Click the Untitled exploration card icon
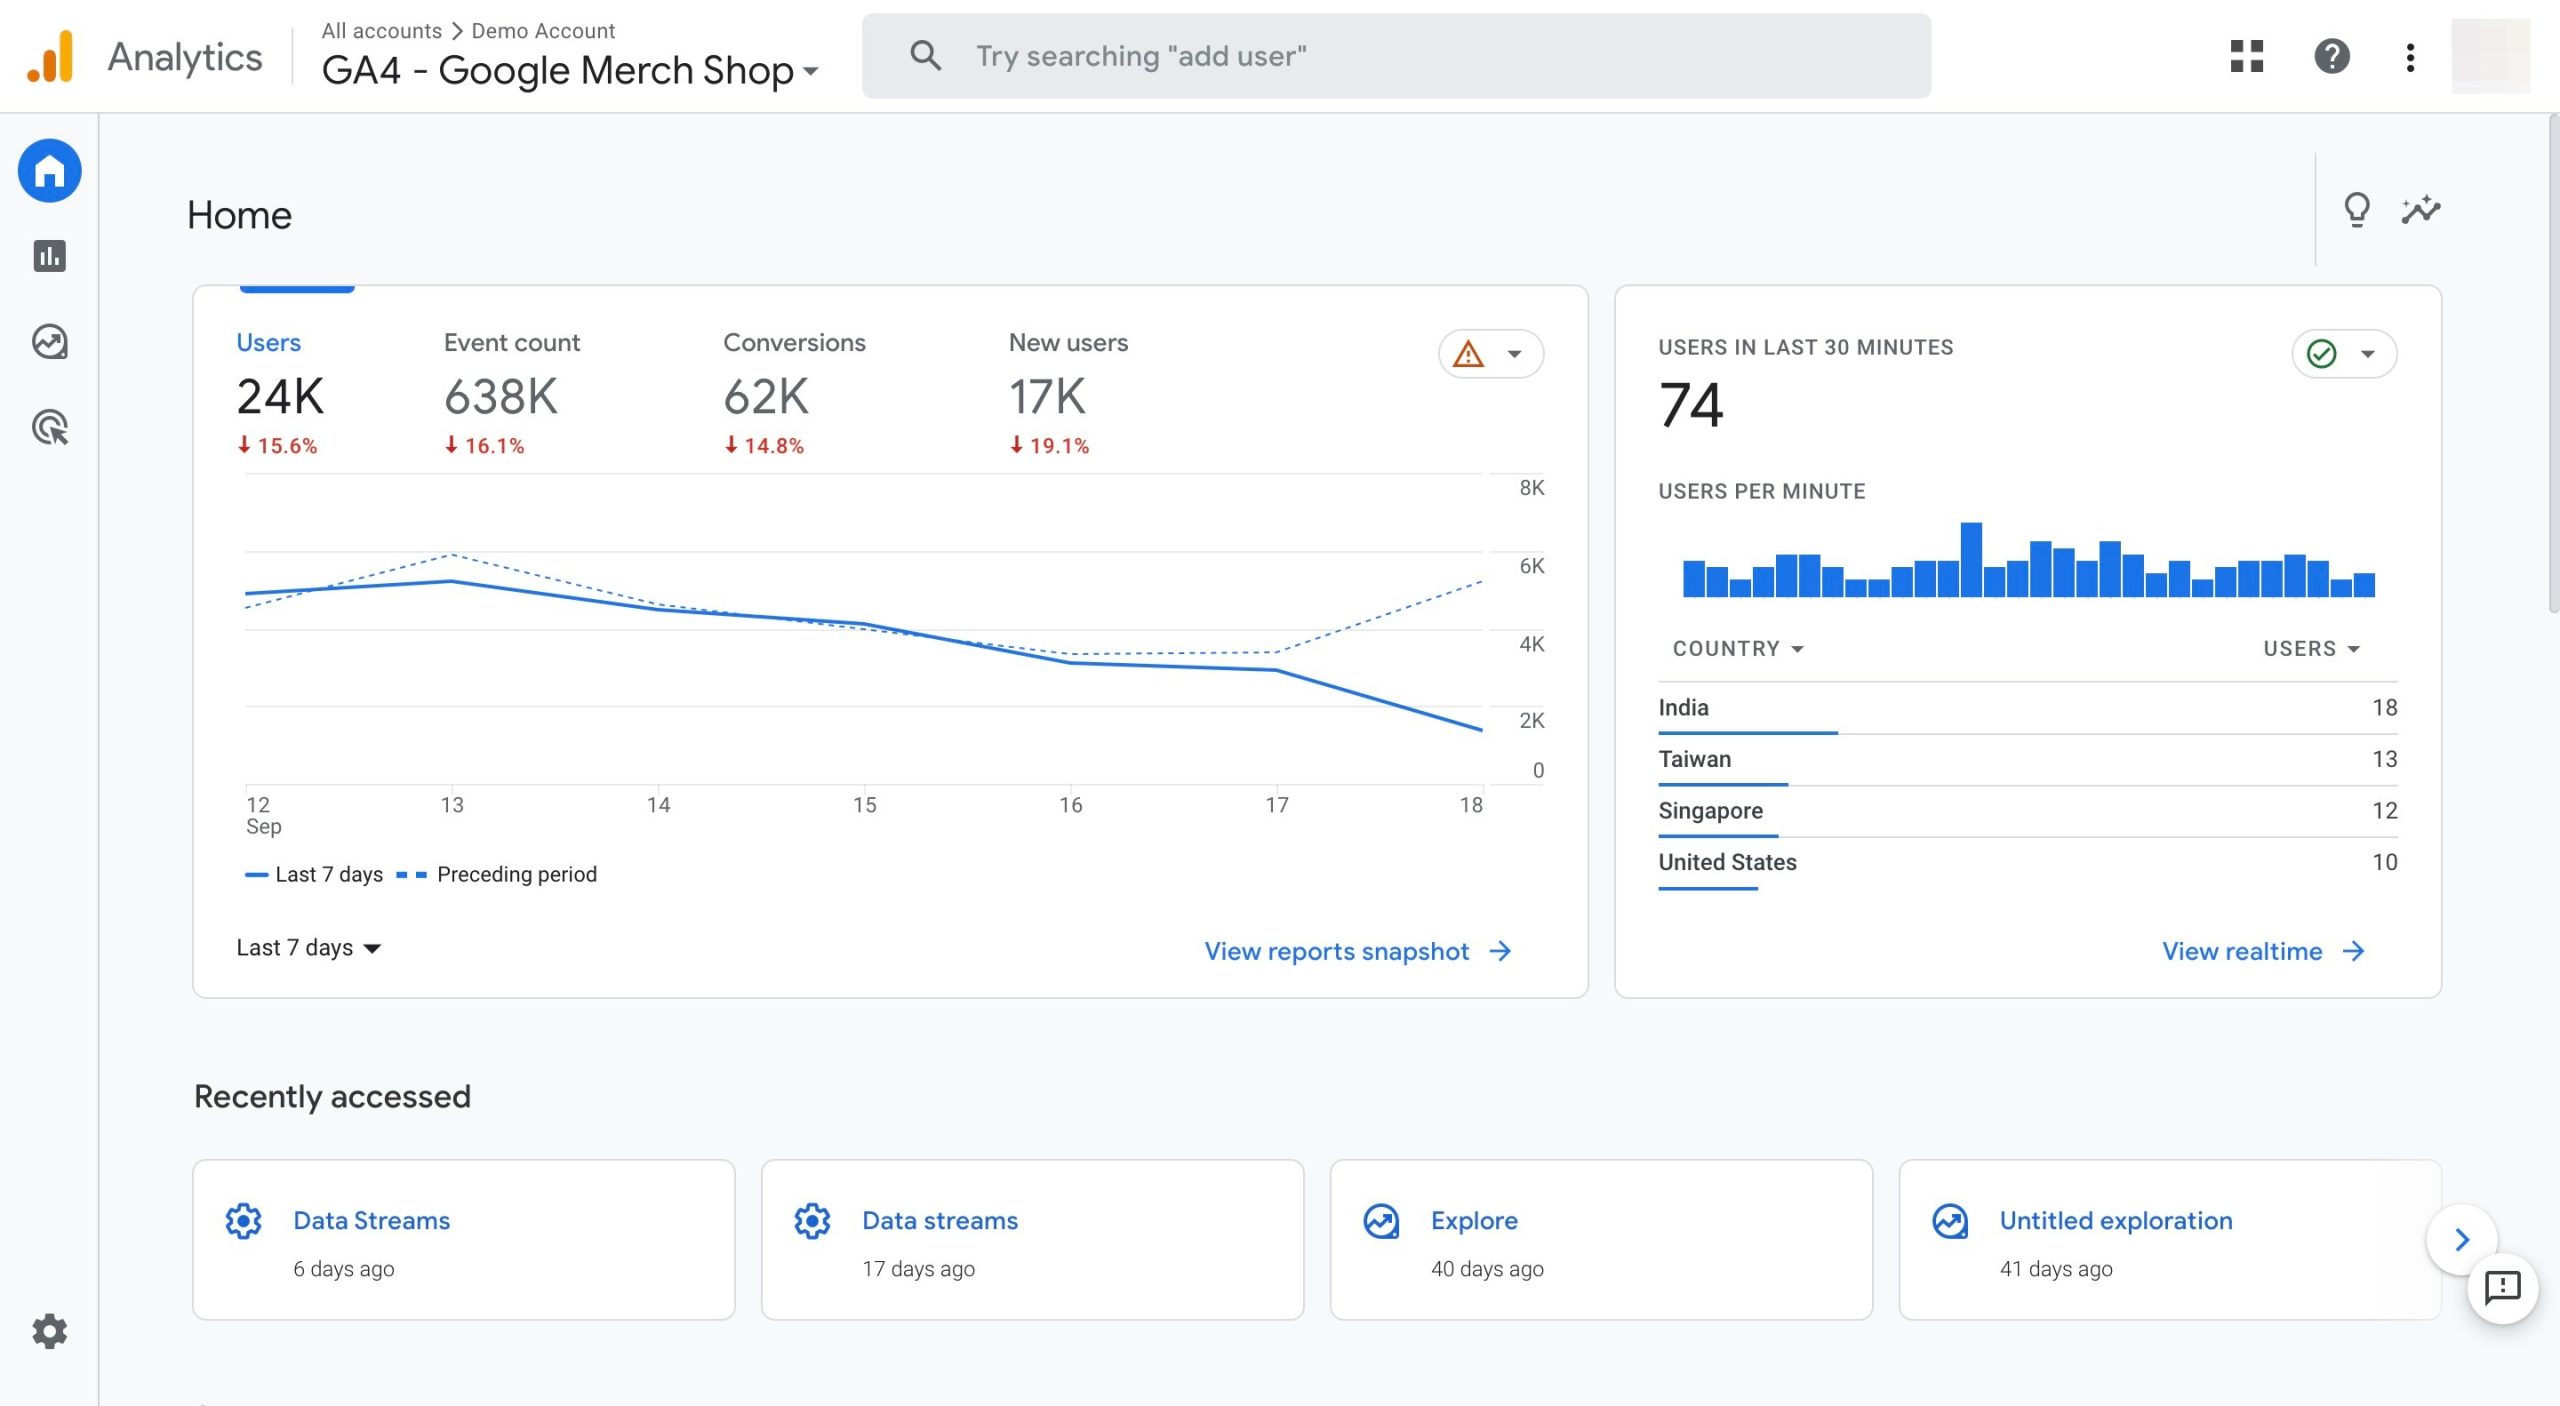The height and width of the screenshot is (1406, 2560). pyautogui.click(x=1950, y=1221)
